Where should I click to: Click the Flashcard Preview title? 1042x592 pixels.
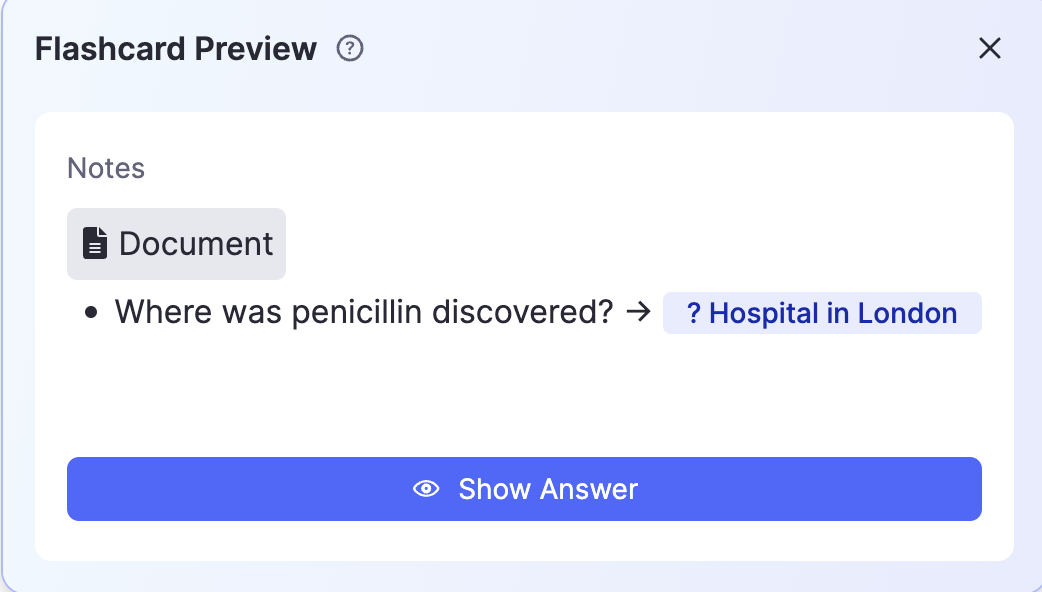pos(176,48)
